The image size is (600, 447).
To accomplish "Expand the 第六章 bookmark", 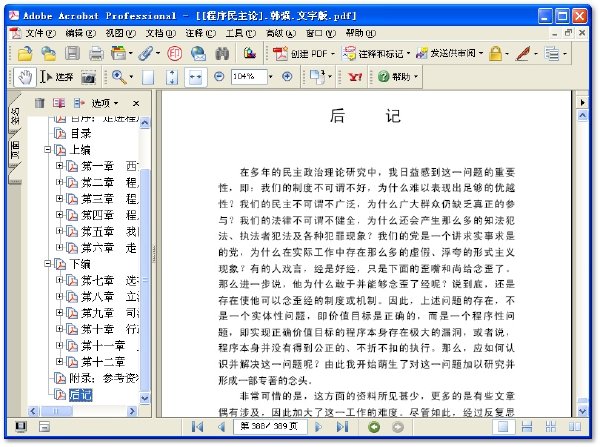I will pos(59,247).
